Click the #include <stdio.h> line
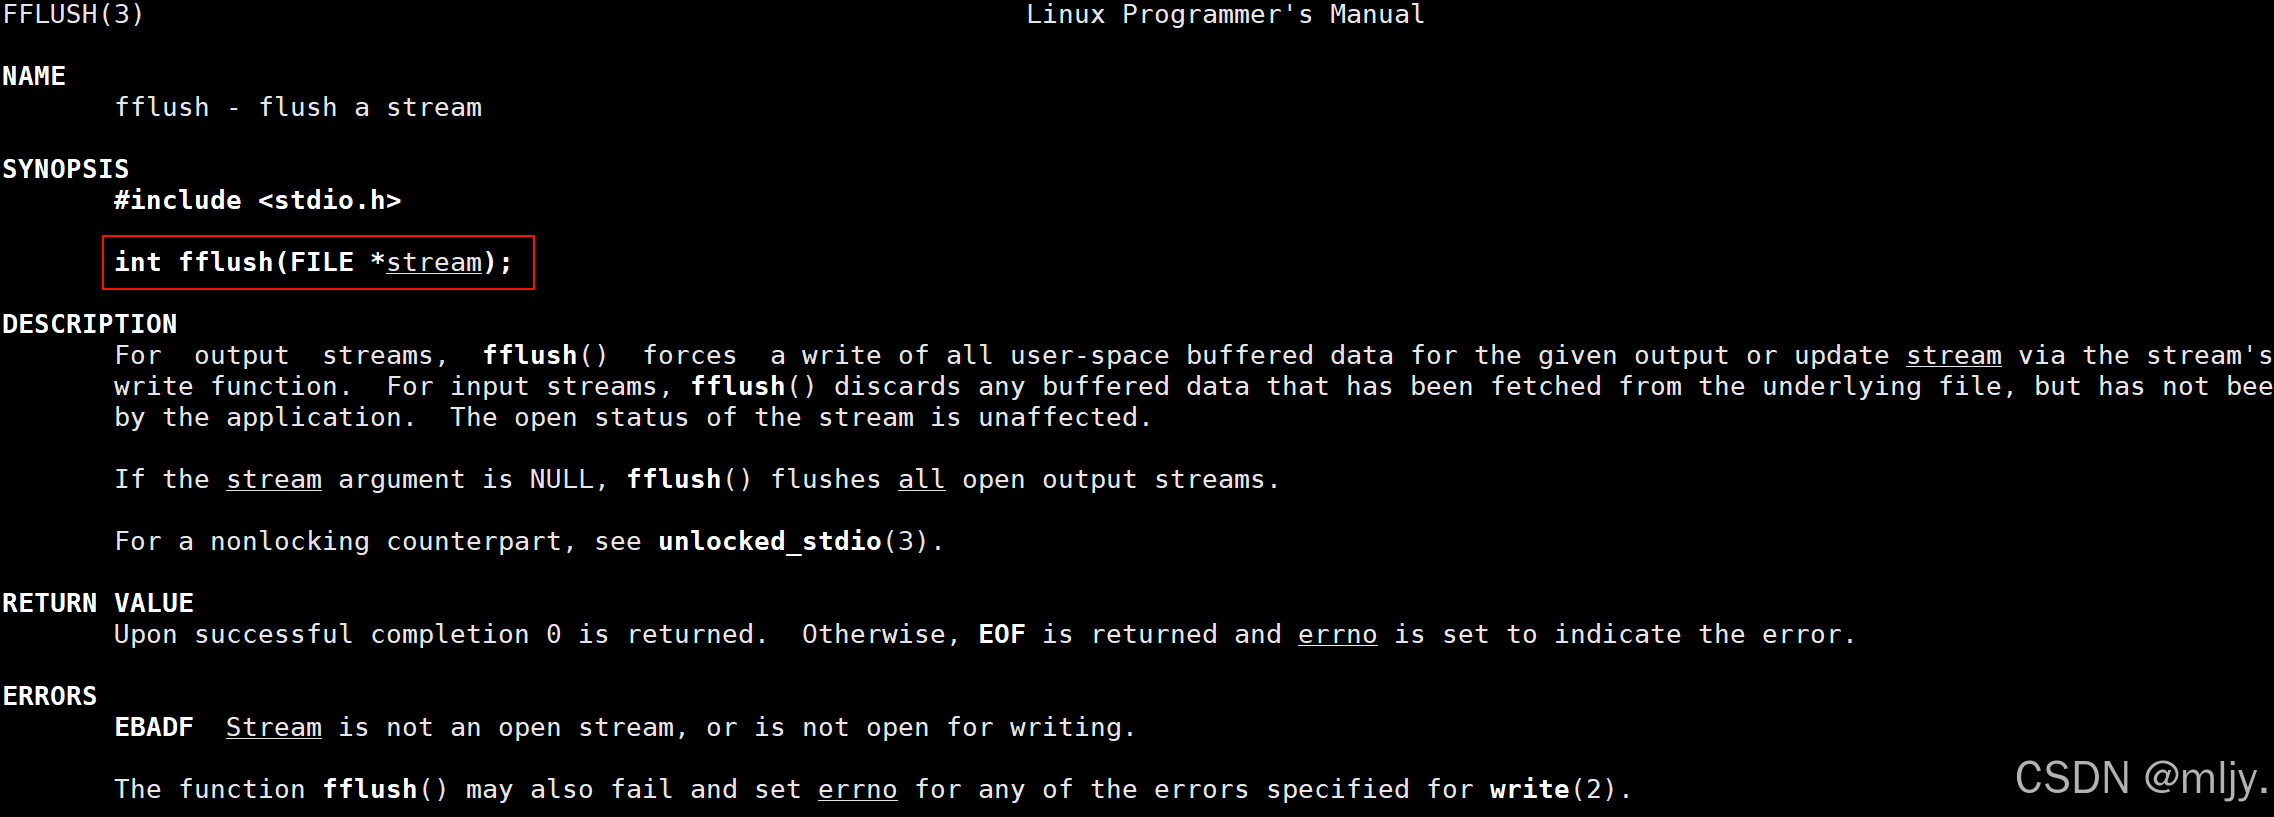 point(258,200)
